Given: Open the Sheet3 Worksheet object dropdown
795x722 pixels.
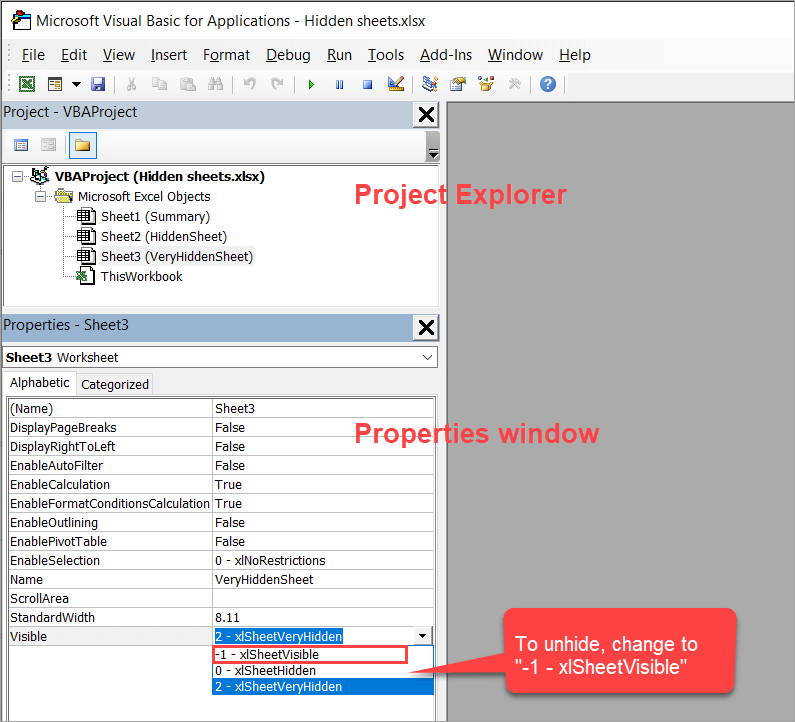Looking at the screenshot, I should tap(427, 357).
